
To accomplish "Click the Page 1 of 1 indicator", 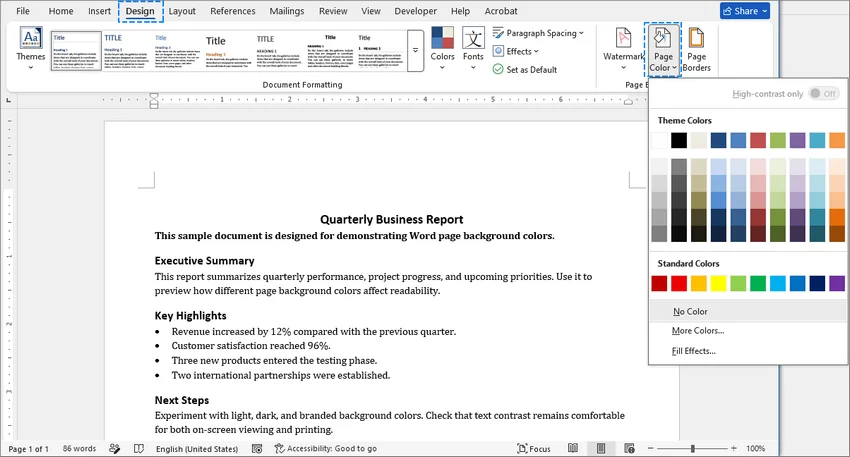I will coord(28,449).
